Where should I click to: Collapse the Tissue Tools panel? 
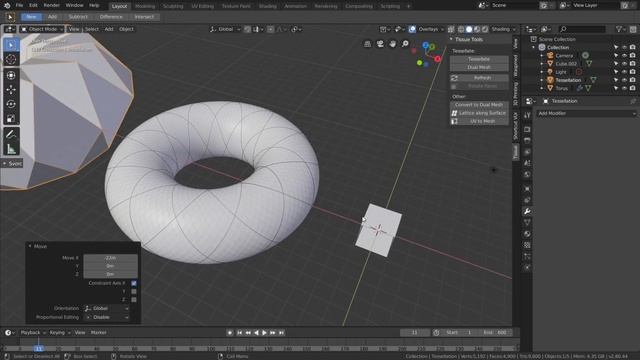coord(451,39)
